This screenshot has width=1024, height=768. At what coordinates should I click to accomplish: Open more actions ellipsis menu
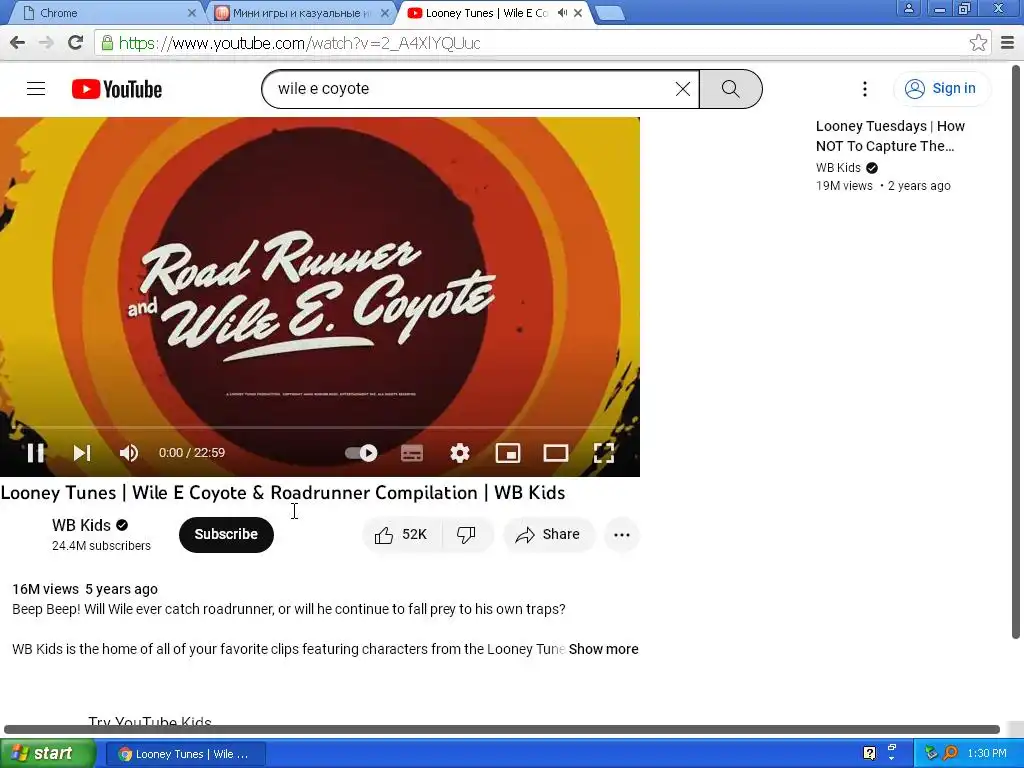622,535
